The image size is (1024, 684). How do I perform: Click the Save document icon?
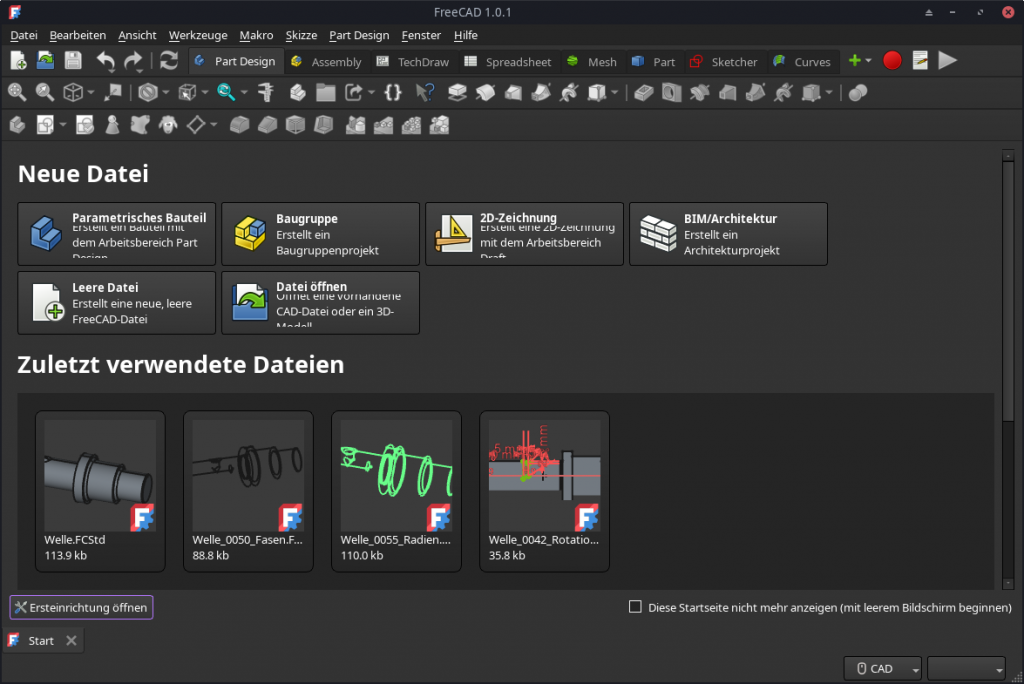tap(73, 61)
